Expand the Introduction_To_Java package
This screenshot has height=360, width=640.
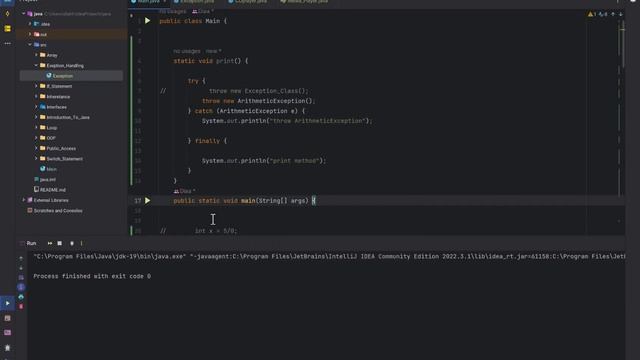[x=36, y=117]
